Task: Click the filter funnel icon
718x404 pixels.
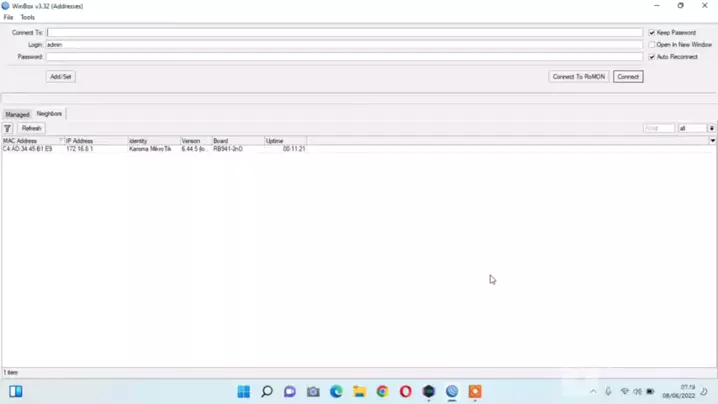Action: 7,128
